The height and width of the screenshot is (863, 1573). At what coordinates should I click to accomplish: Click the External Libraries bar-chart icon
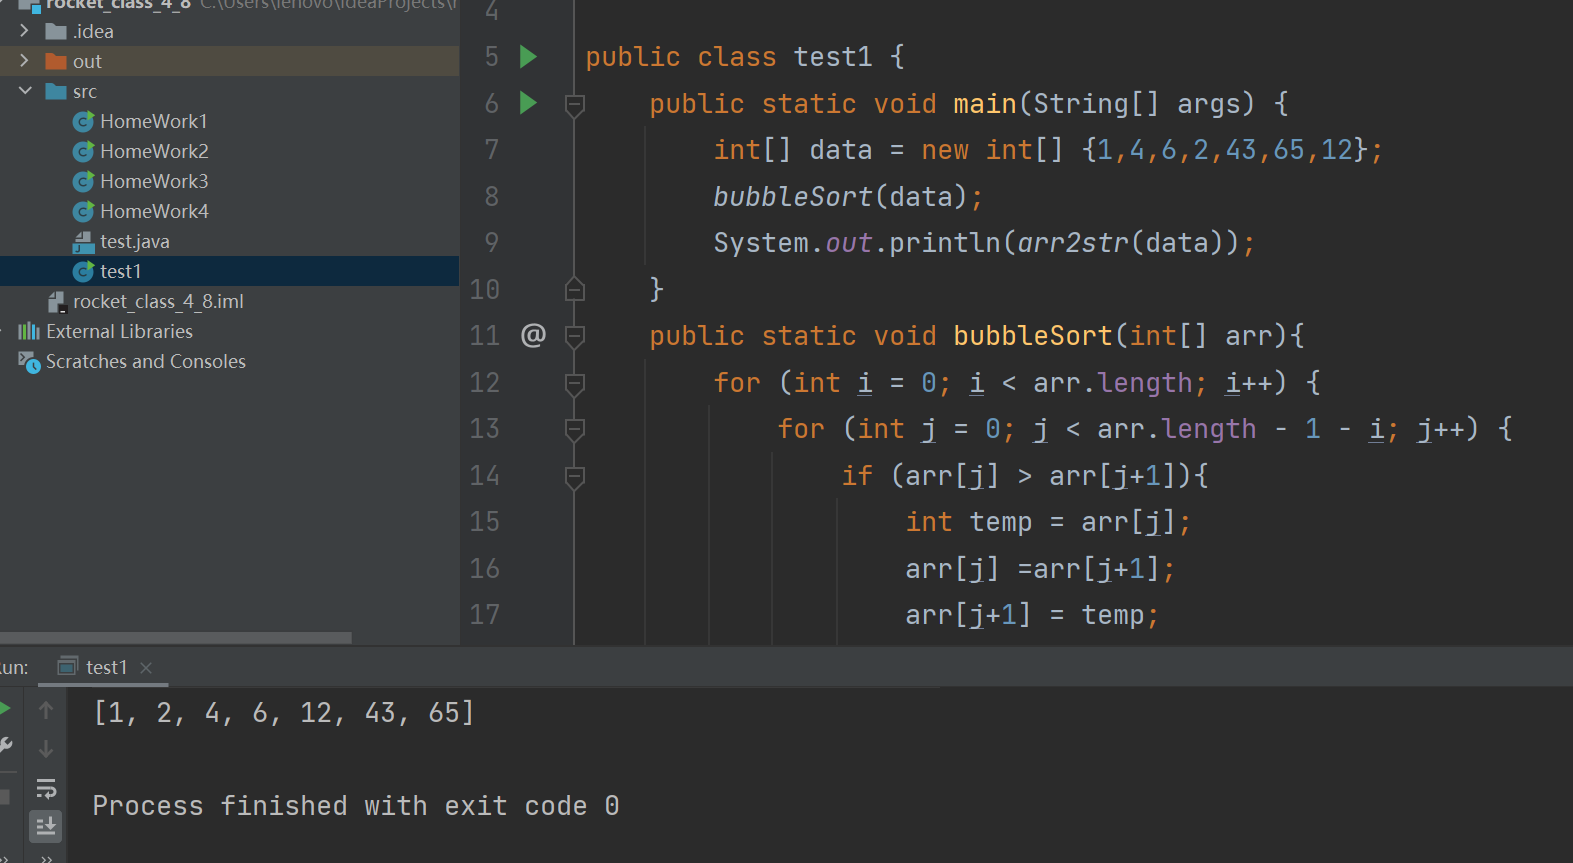point(29,331)
